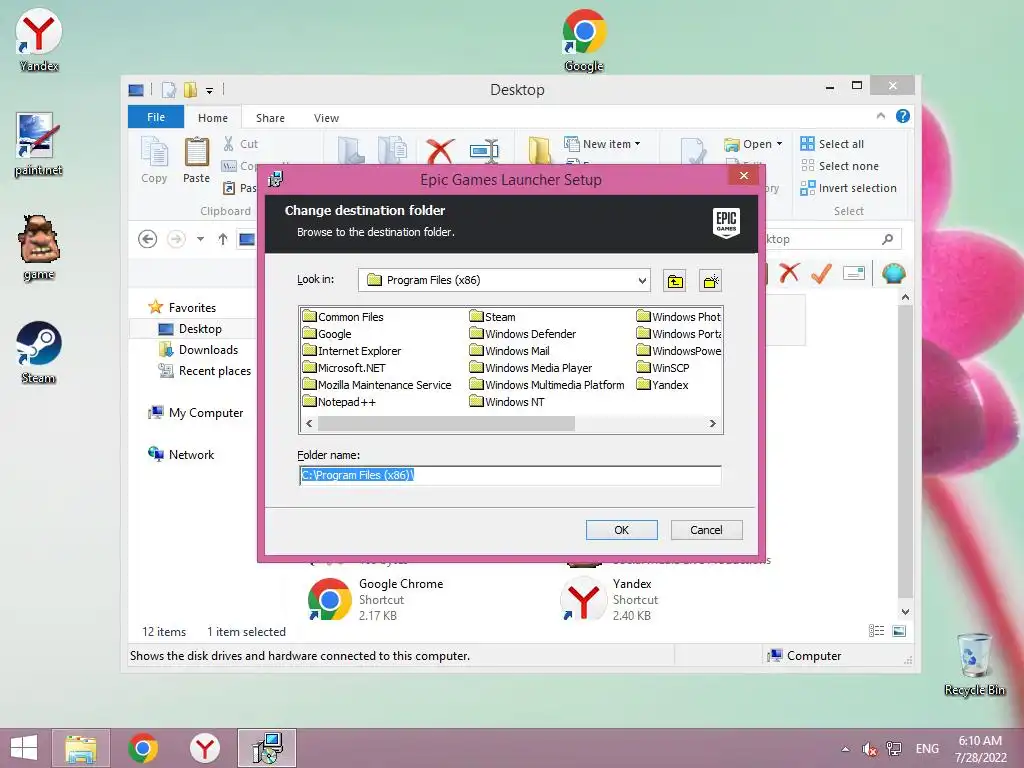Select Downloads in the navigation pane
The height and width of the screenshot is (768, 1024).
click(199, 349)
